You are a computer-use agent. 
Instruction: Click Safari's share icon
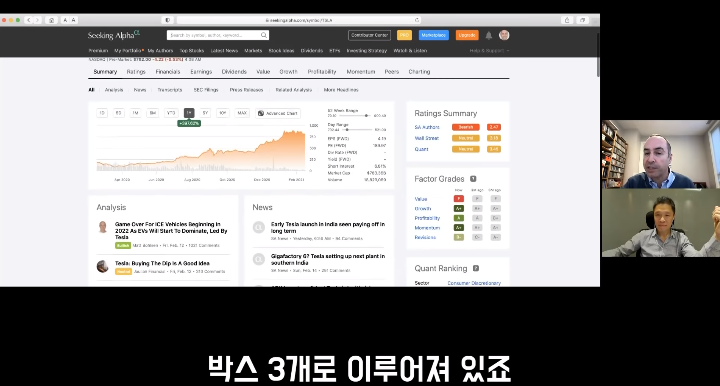567,20
